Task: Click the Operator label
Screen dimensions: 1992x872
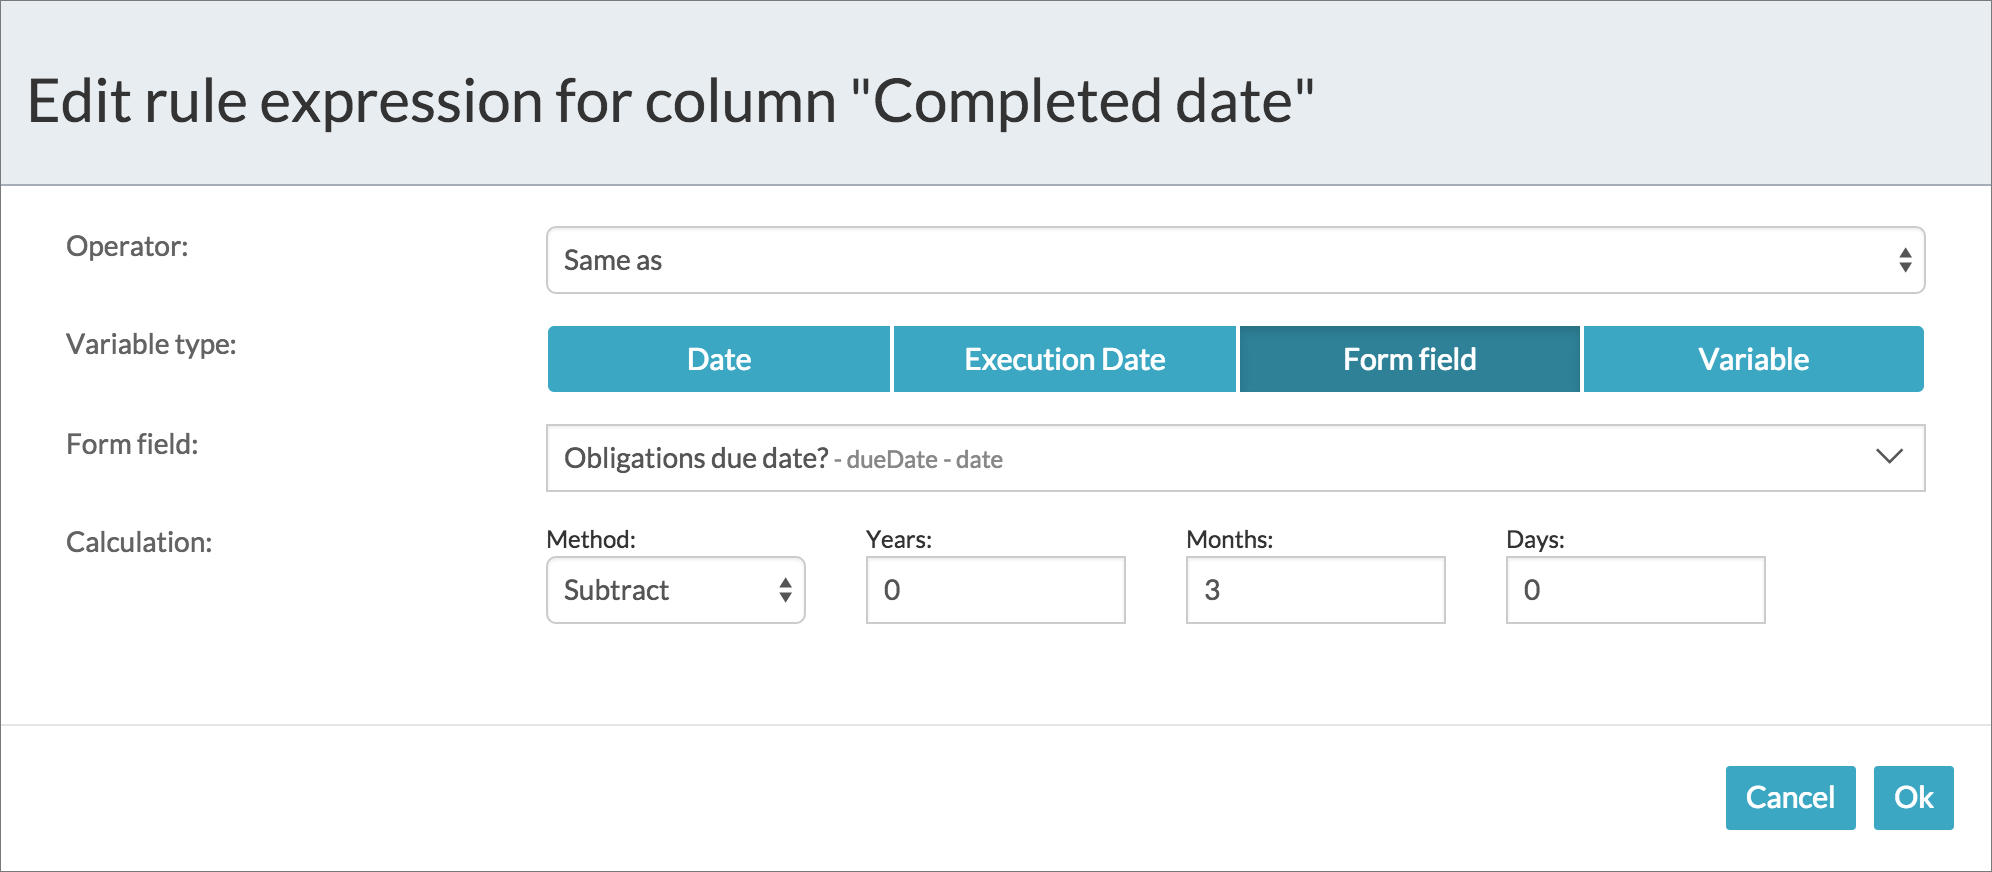Action: (x=127, y=247)
